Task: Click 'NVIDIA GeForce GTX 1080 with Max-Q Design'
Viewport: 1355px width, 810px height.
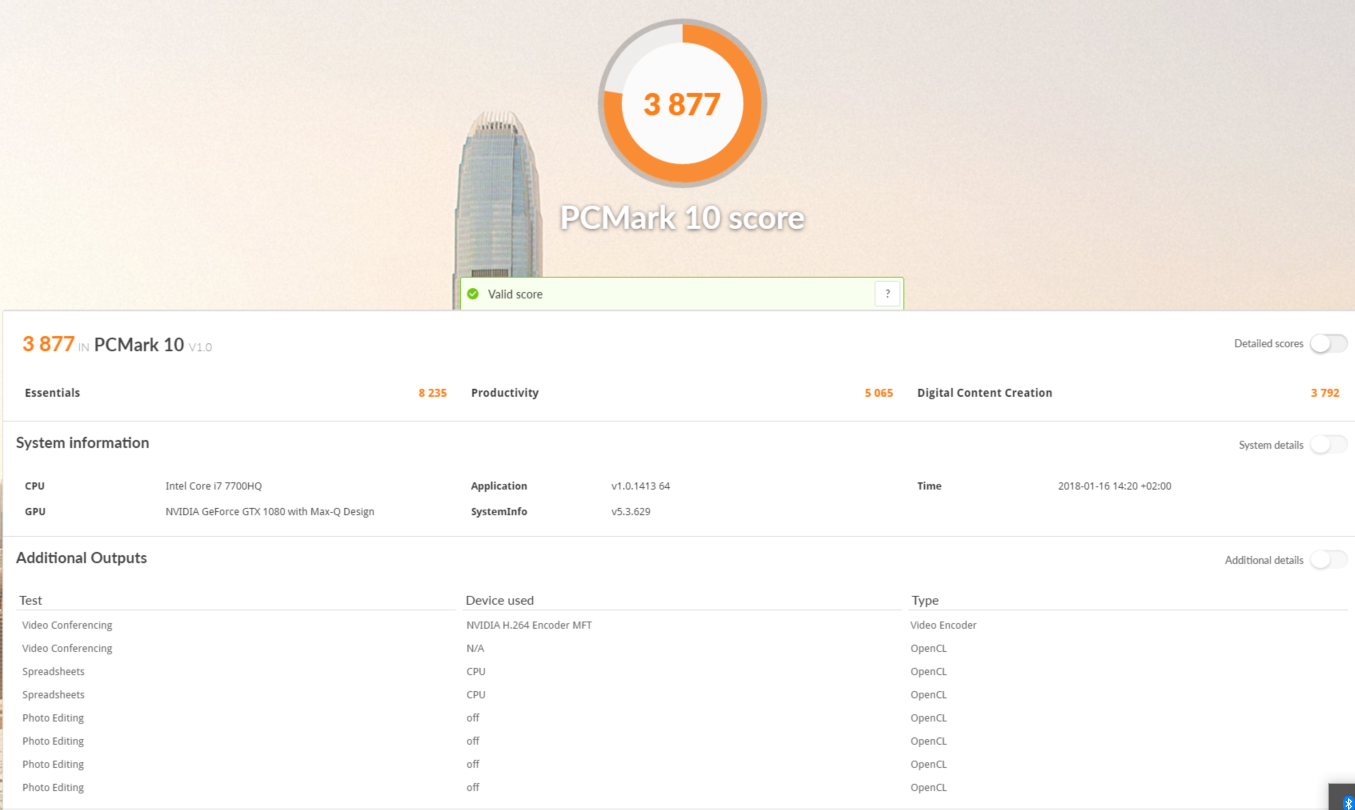Action: coord(270,512)
